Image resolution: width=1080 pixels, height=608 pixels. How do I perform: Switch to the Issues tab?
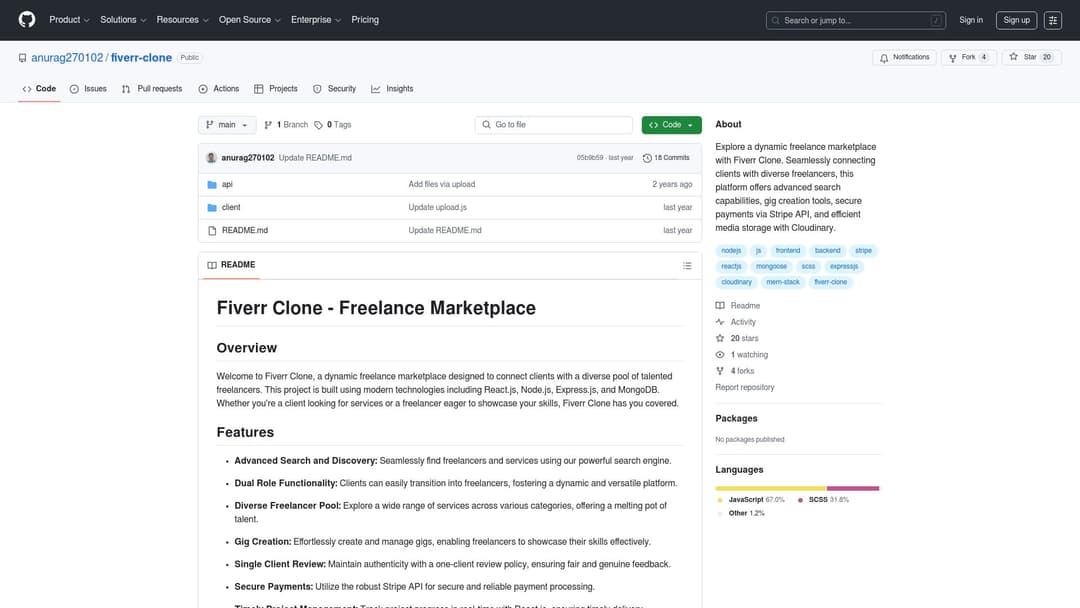coord(88,89)
